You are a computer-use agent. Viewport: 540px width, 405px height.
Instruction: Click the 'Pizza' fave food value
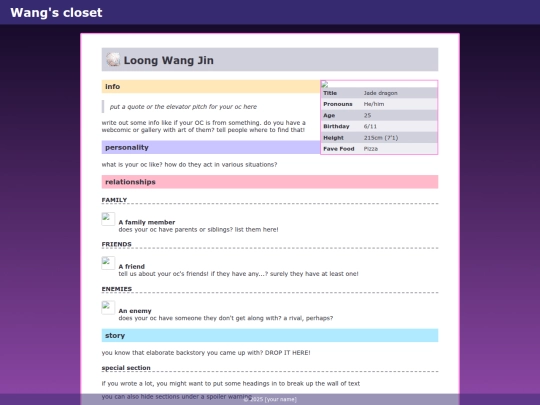[371, 149]
